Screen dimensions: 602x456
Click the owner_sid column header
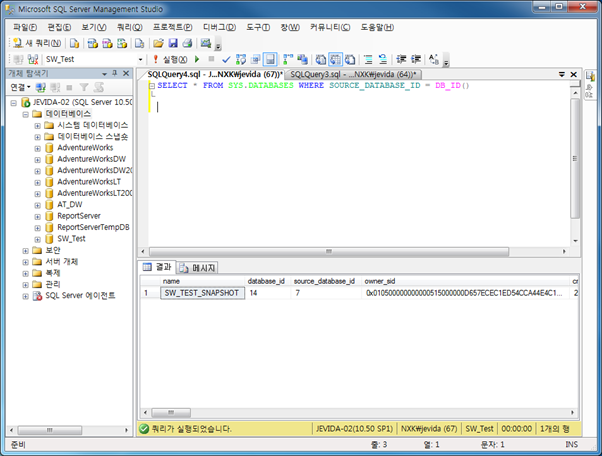[466, 281]
